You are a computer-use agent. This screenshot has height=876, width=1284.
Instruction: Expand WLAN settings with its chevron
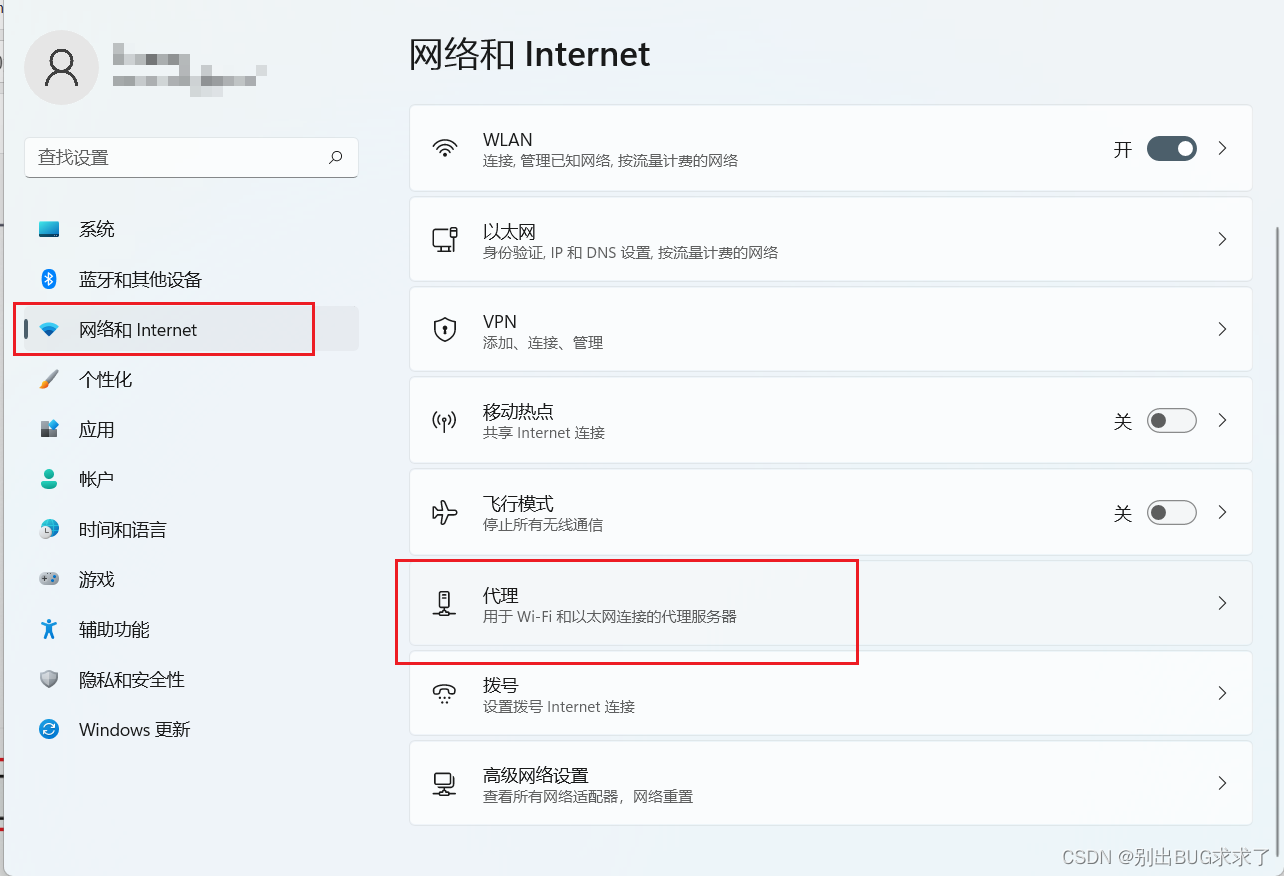pyautogui.click(x=1222, y=148)
